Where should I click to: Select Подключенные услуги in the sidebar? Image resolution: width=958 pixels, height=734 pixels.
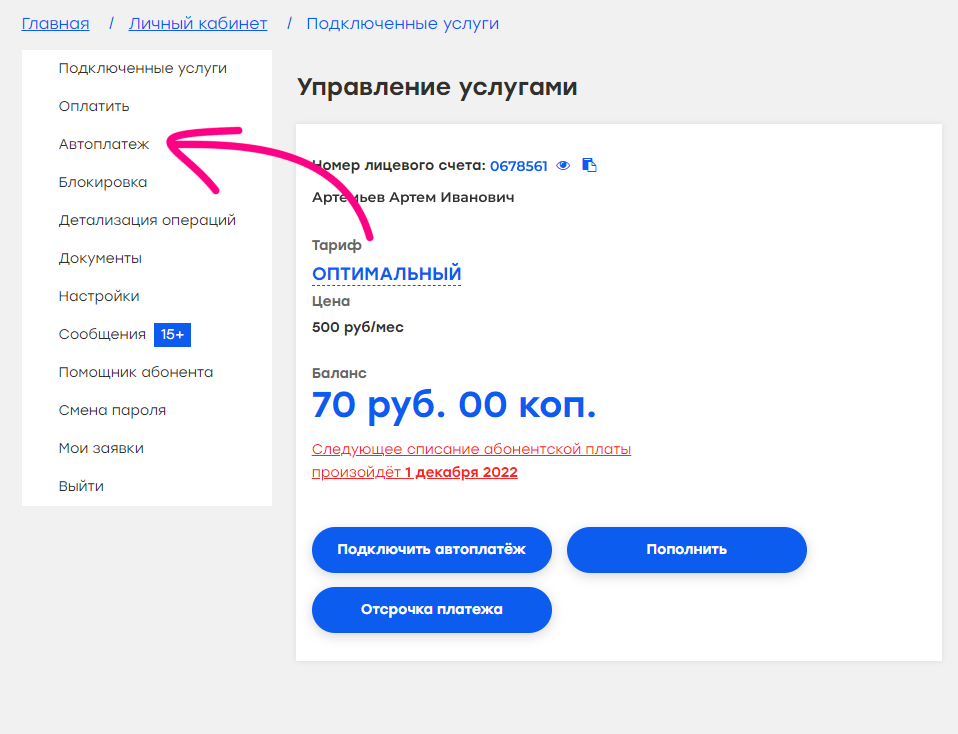142,68
